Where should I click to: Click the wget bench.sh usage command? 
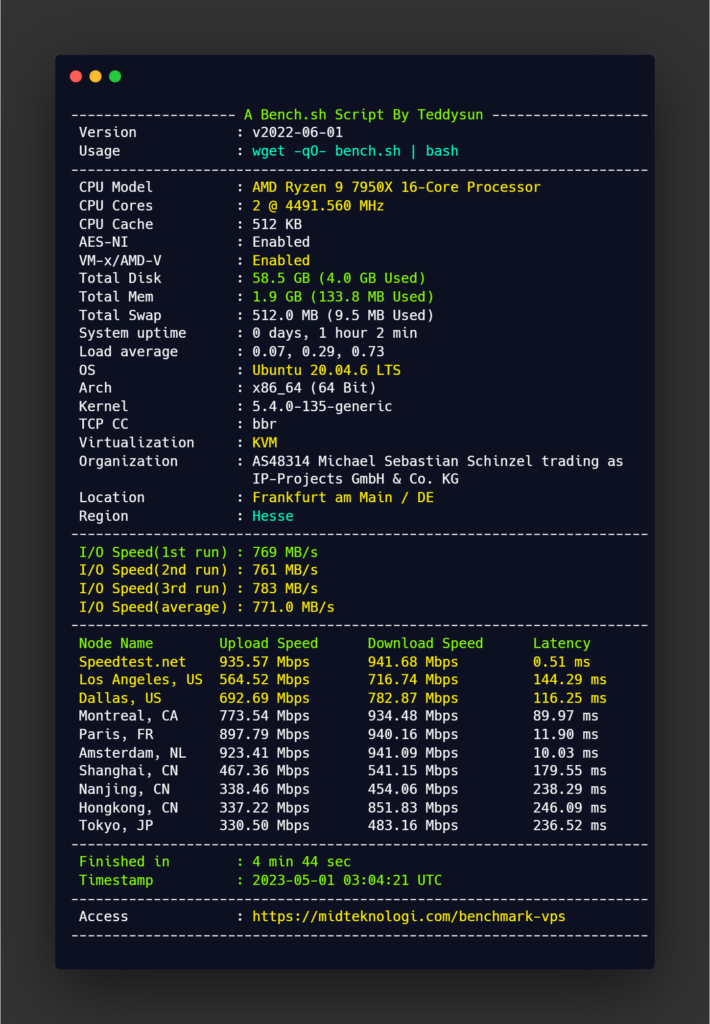pyautogui.click(x=355, y=151)
